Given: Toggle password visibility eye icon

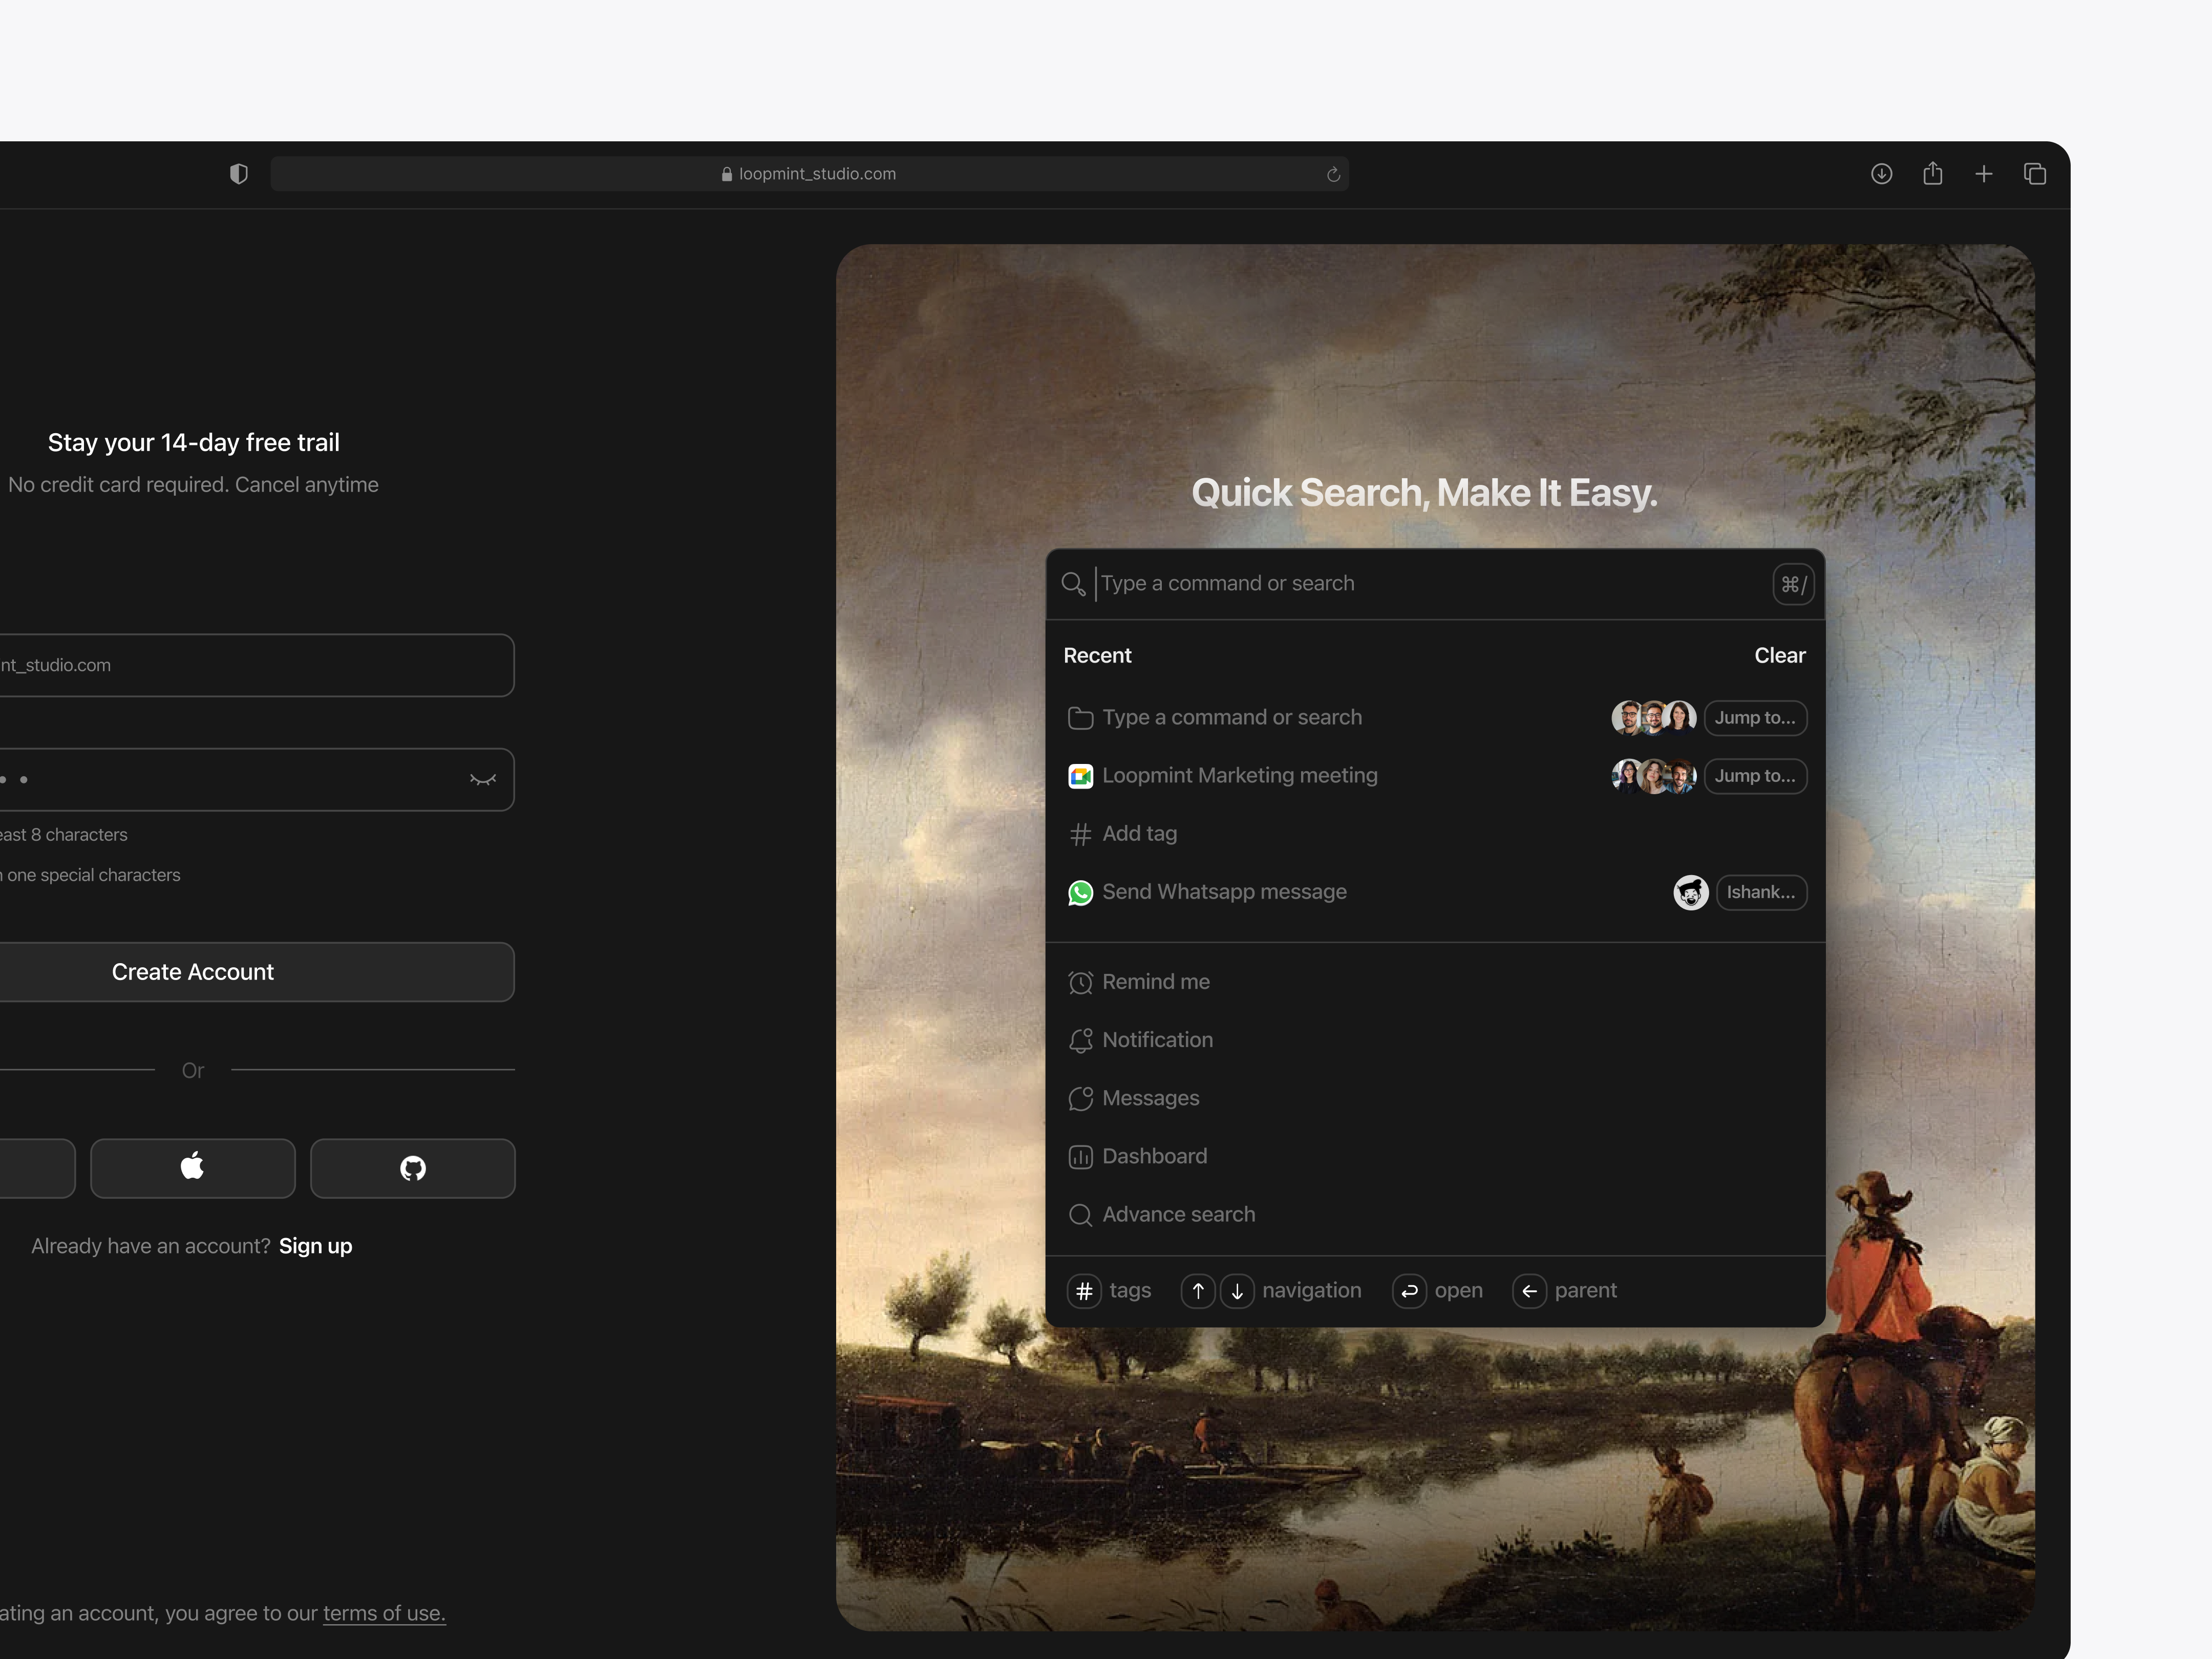Looking at the screenshot, I should click(x=483, y=779).
